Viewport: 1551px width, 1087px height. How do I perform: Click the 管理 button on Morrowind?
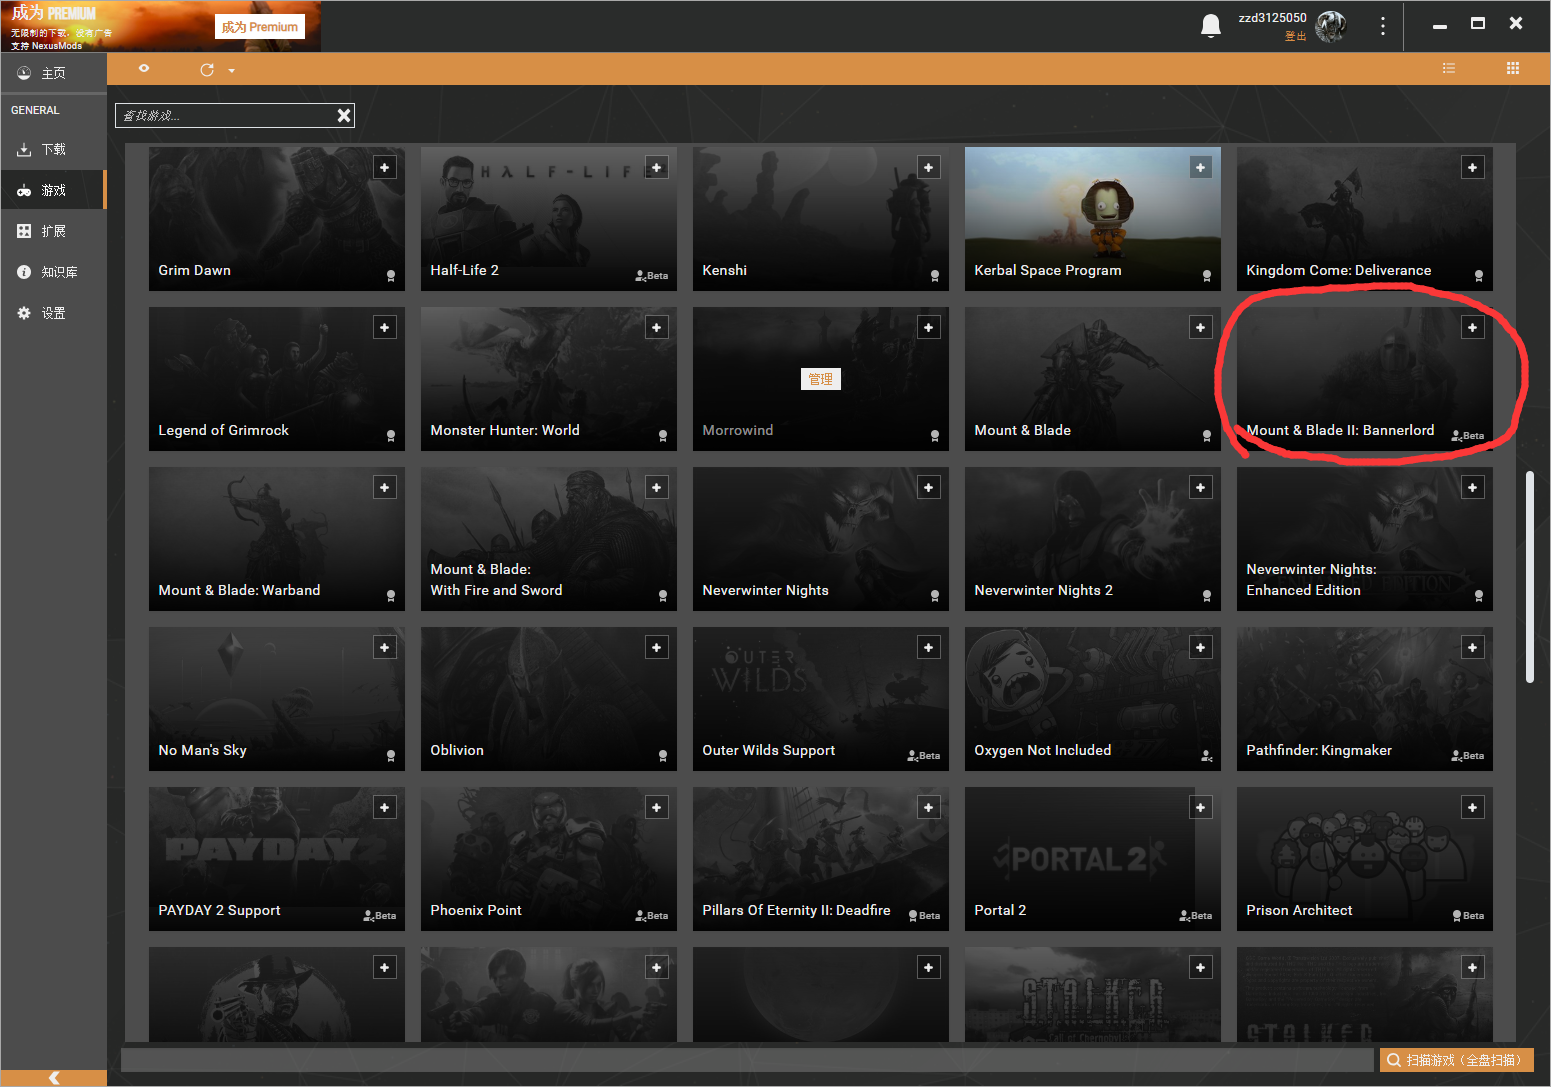coord(821,379)
